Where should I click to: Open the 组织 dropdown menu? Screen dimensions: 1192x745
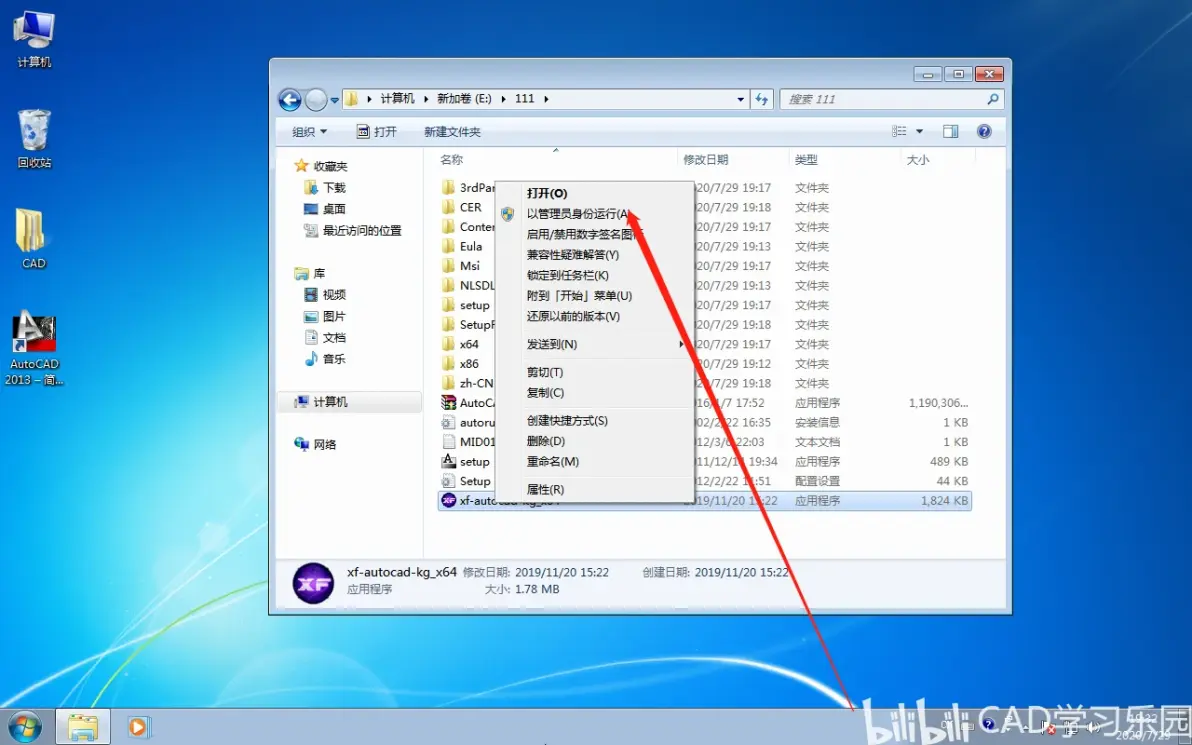309,132
